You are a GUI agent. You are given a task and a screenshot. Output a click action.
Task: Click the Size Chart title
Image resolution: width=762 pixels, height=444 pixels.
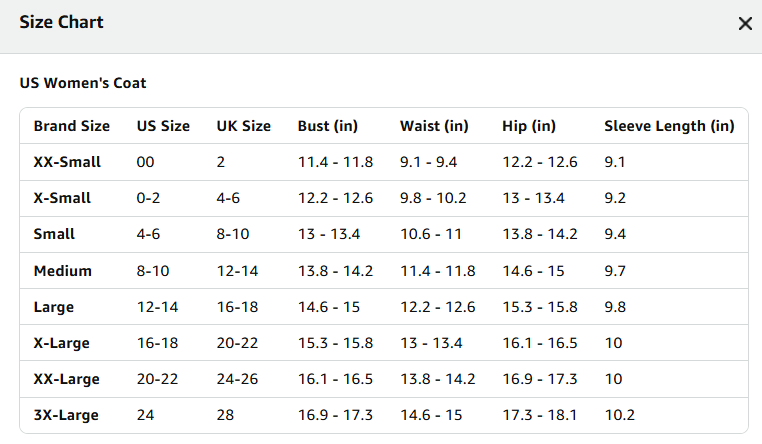(61, 22)
